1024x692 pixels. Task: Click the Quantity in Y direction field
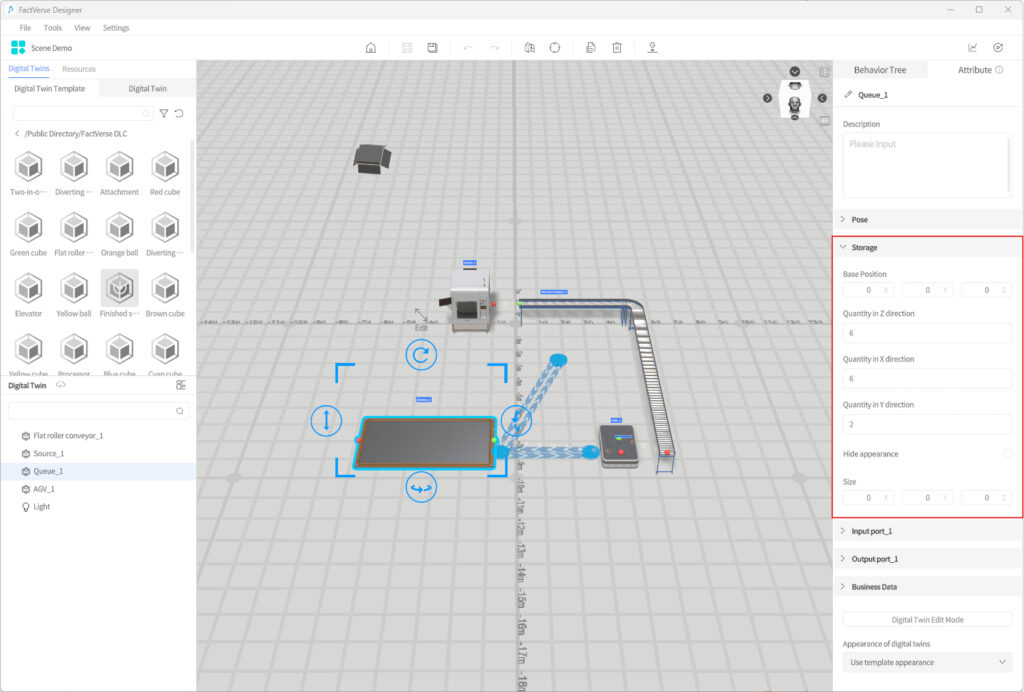click(x=927, y=424)
